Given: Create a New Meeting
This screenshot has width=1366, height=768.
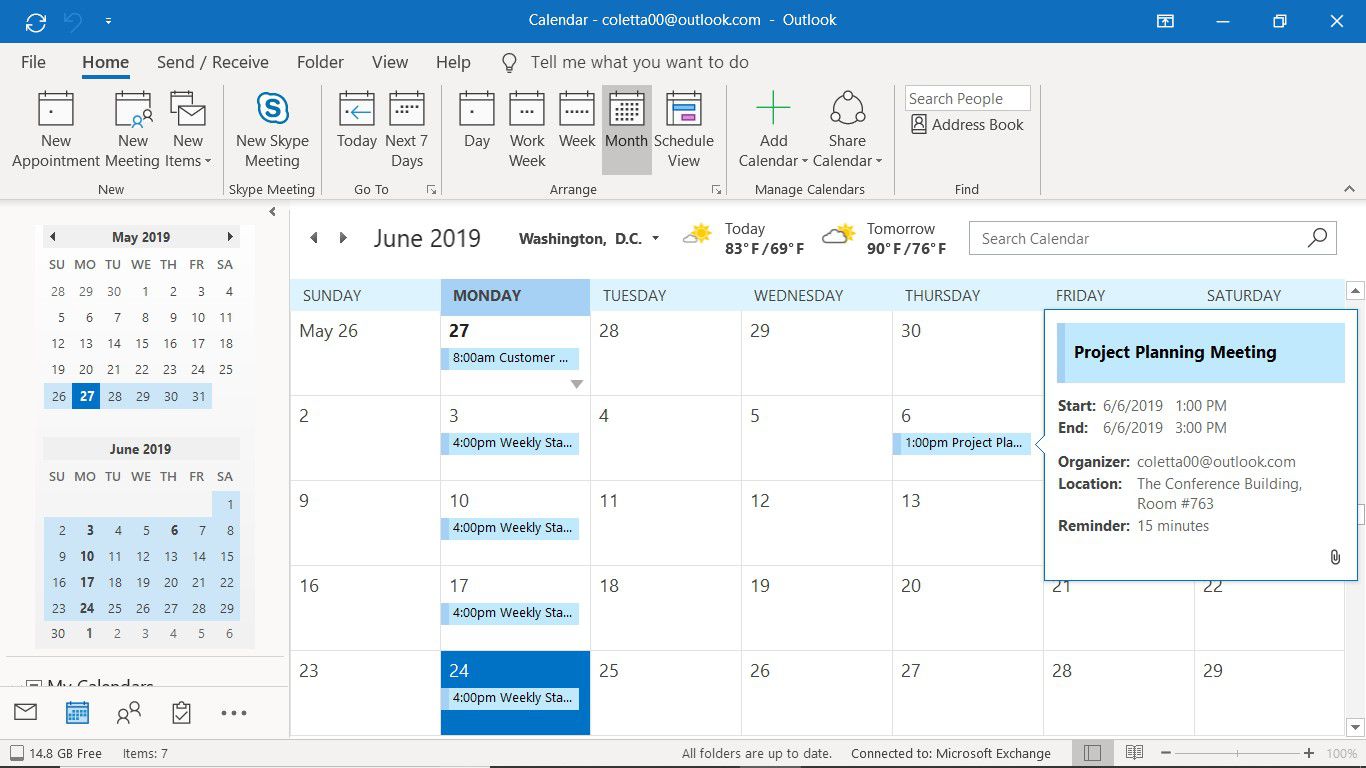Looking at the screenshot, I should pos(132,130).
